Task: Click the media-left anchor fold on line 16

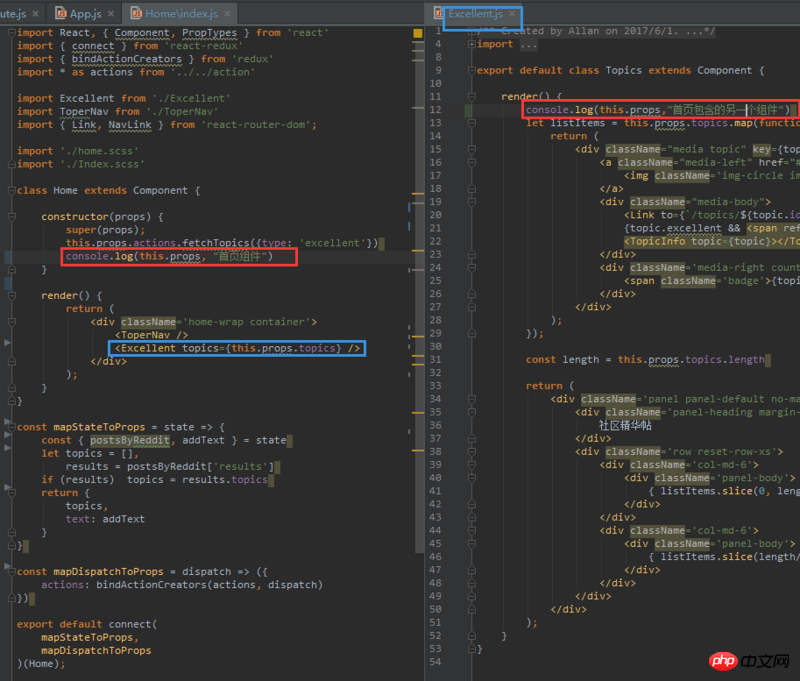Action: (x=471, y=163)
